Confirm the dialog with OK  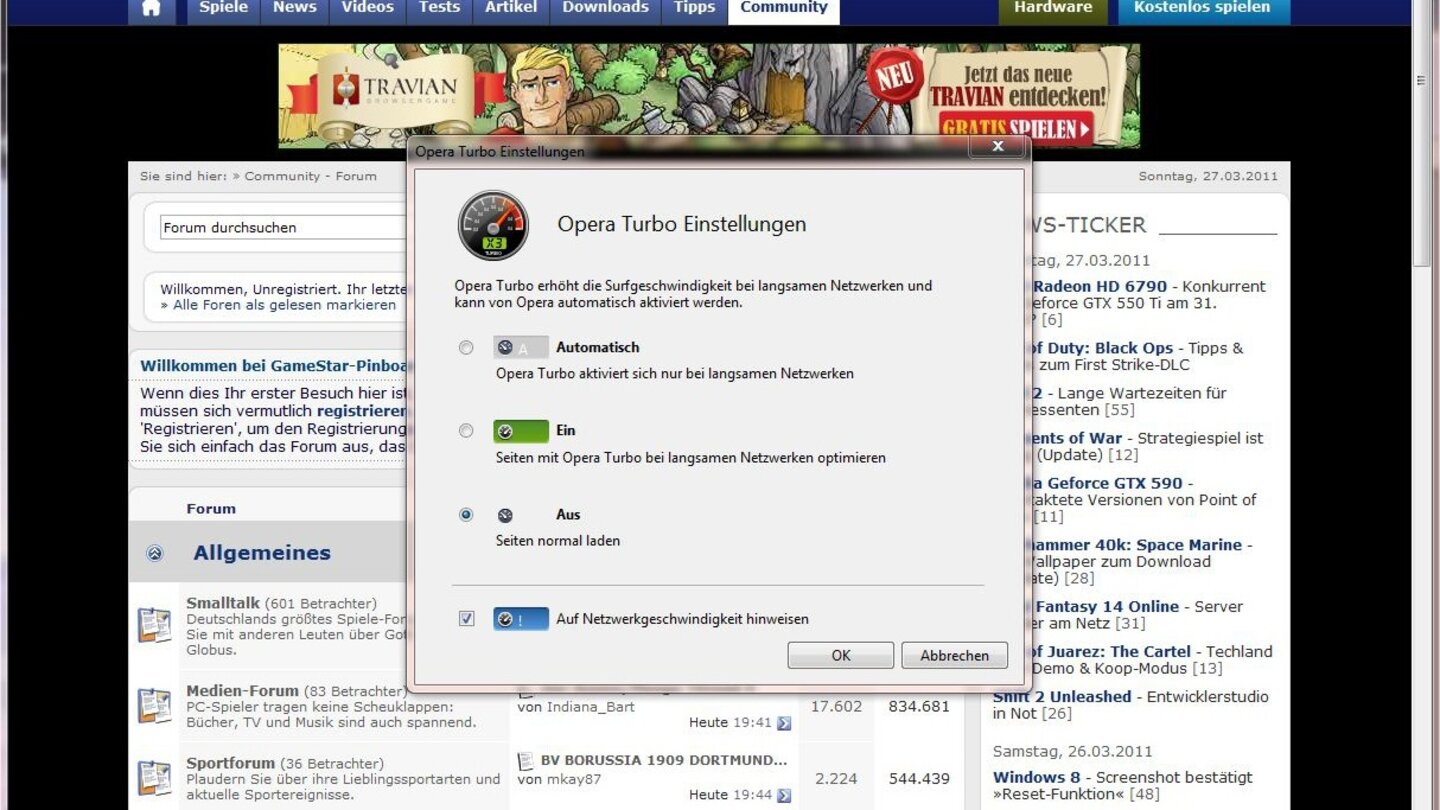[840, 655]
